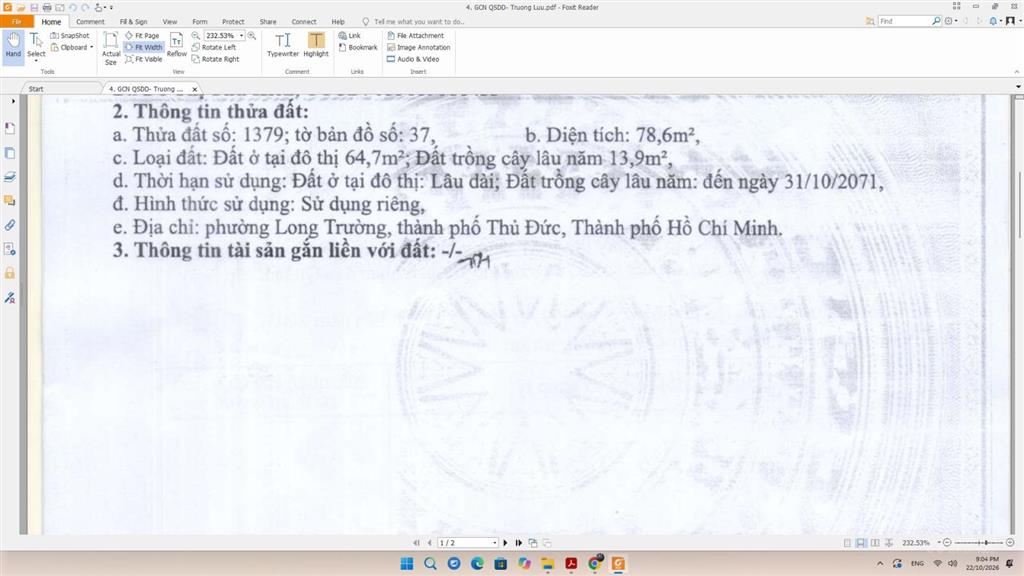Select the Hand tool
This screenshot has height=576, width=1024.
pos(13,46)
